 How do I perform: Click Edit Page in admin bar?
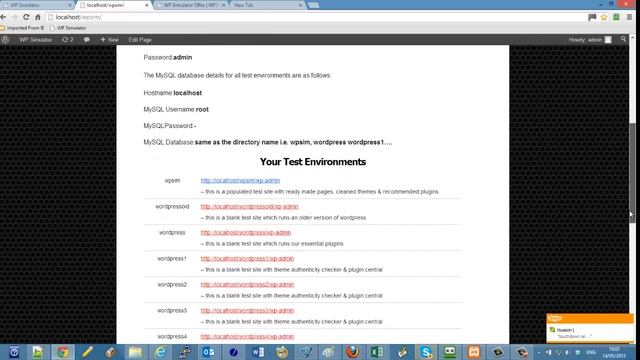pyautogui.click(x=140, y=40)
